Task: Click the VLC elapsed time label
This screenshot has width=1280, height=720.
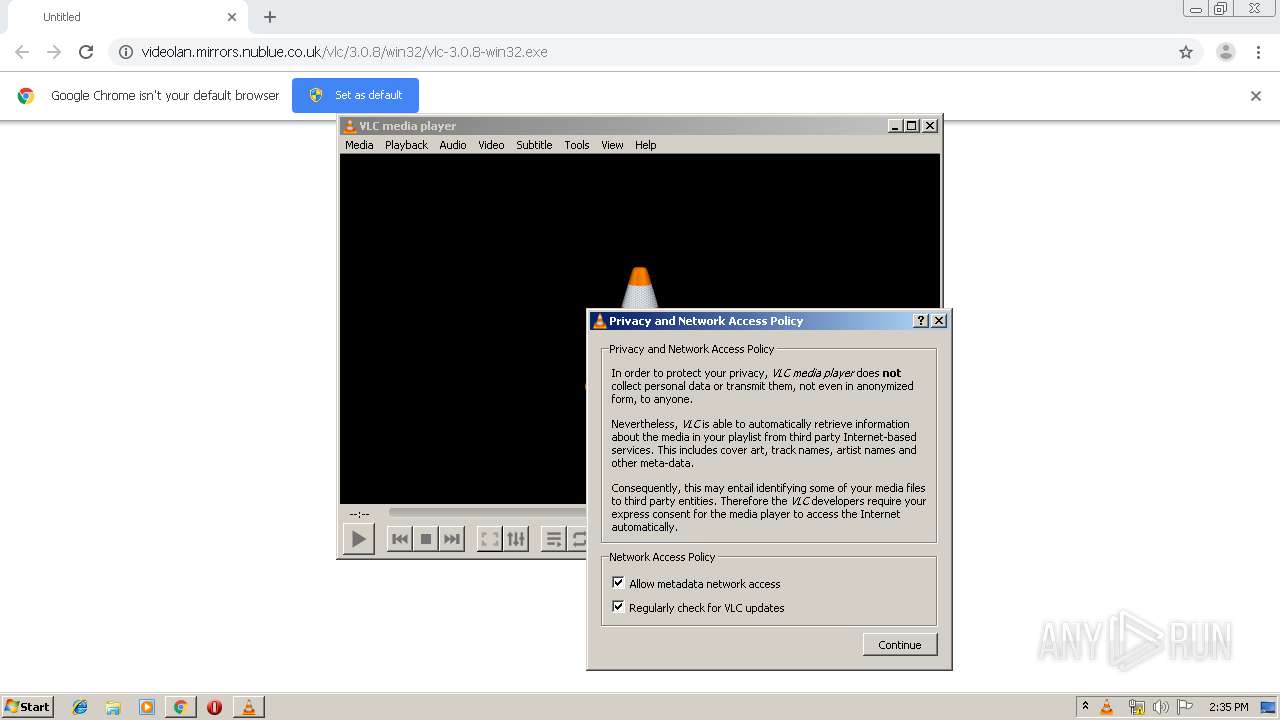Action: 359,514
